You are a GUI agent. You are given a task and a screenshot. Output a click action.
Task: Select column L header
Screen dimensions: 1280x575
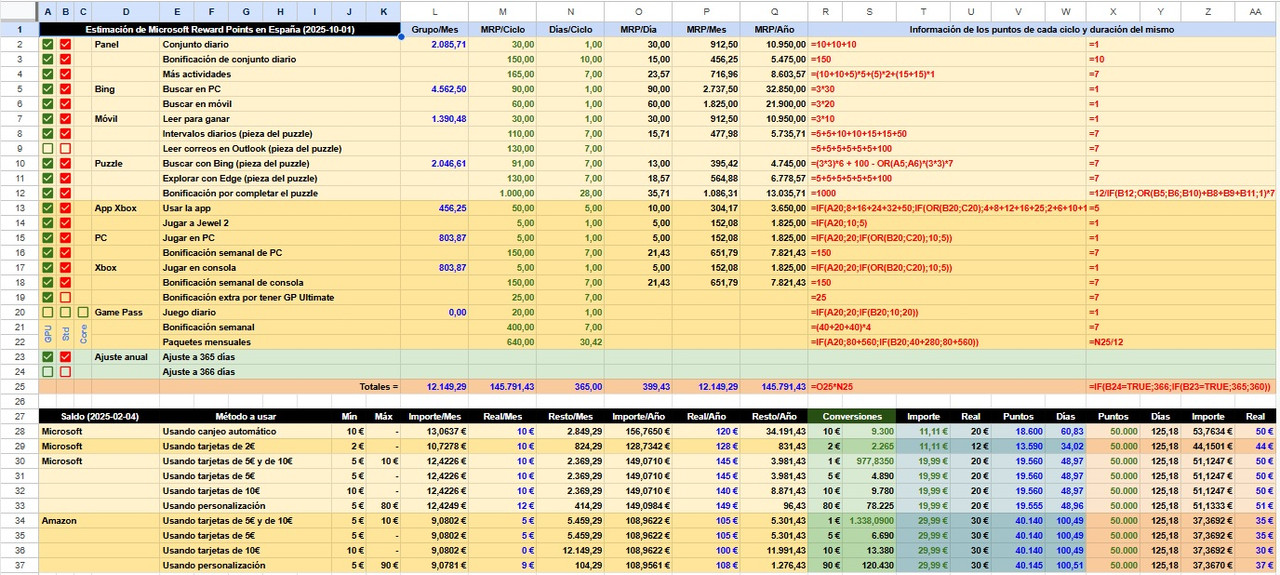pos(435,11)
